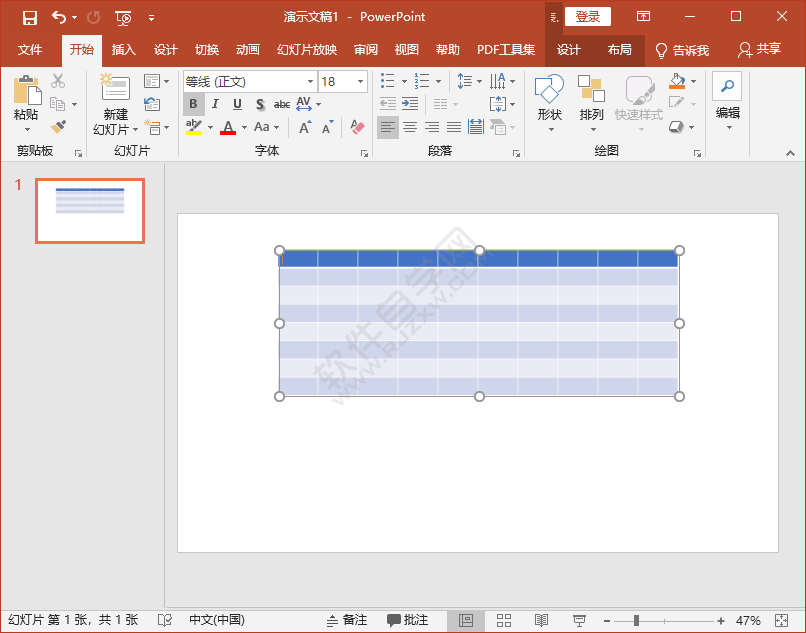Click the Increase Font Size icon
Image resolution: width=806 pixels, height=633 pixels.
click(x=305, y=127)
